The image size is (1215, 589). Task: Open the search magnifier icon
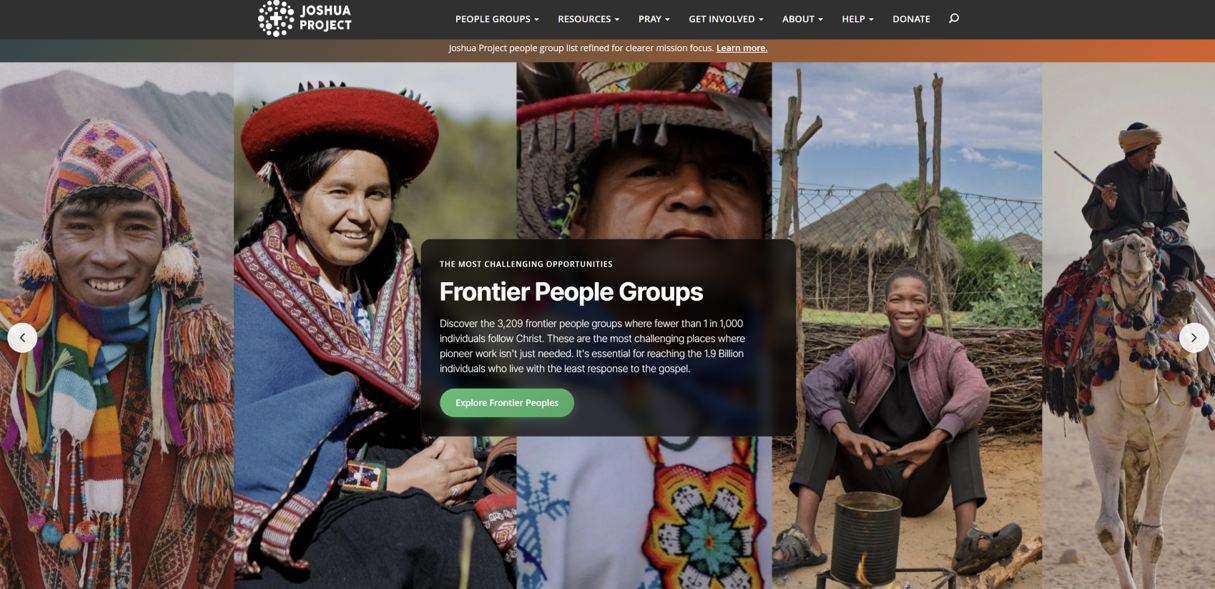[x=954, y=18]
